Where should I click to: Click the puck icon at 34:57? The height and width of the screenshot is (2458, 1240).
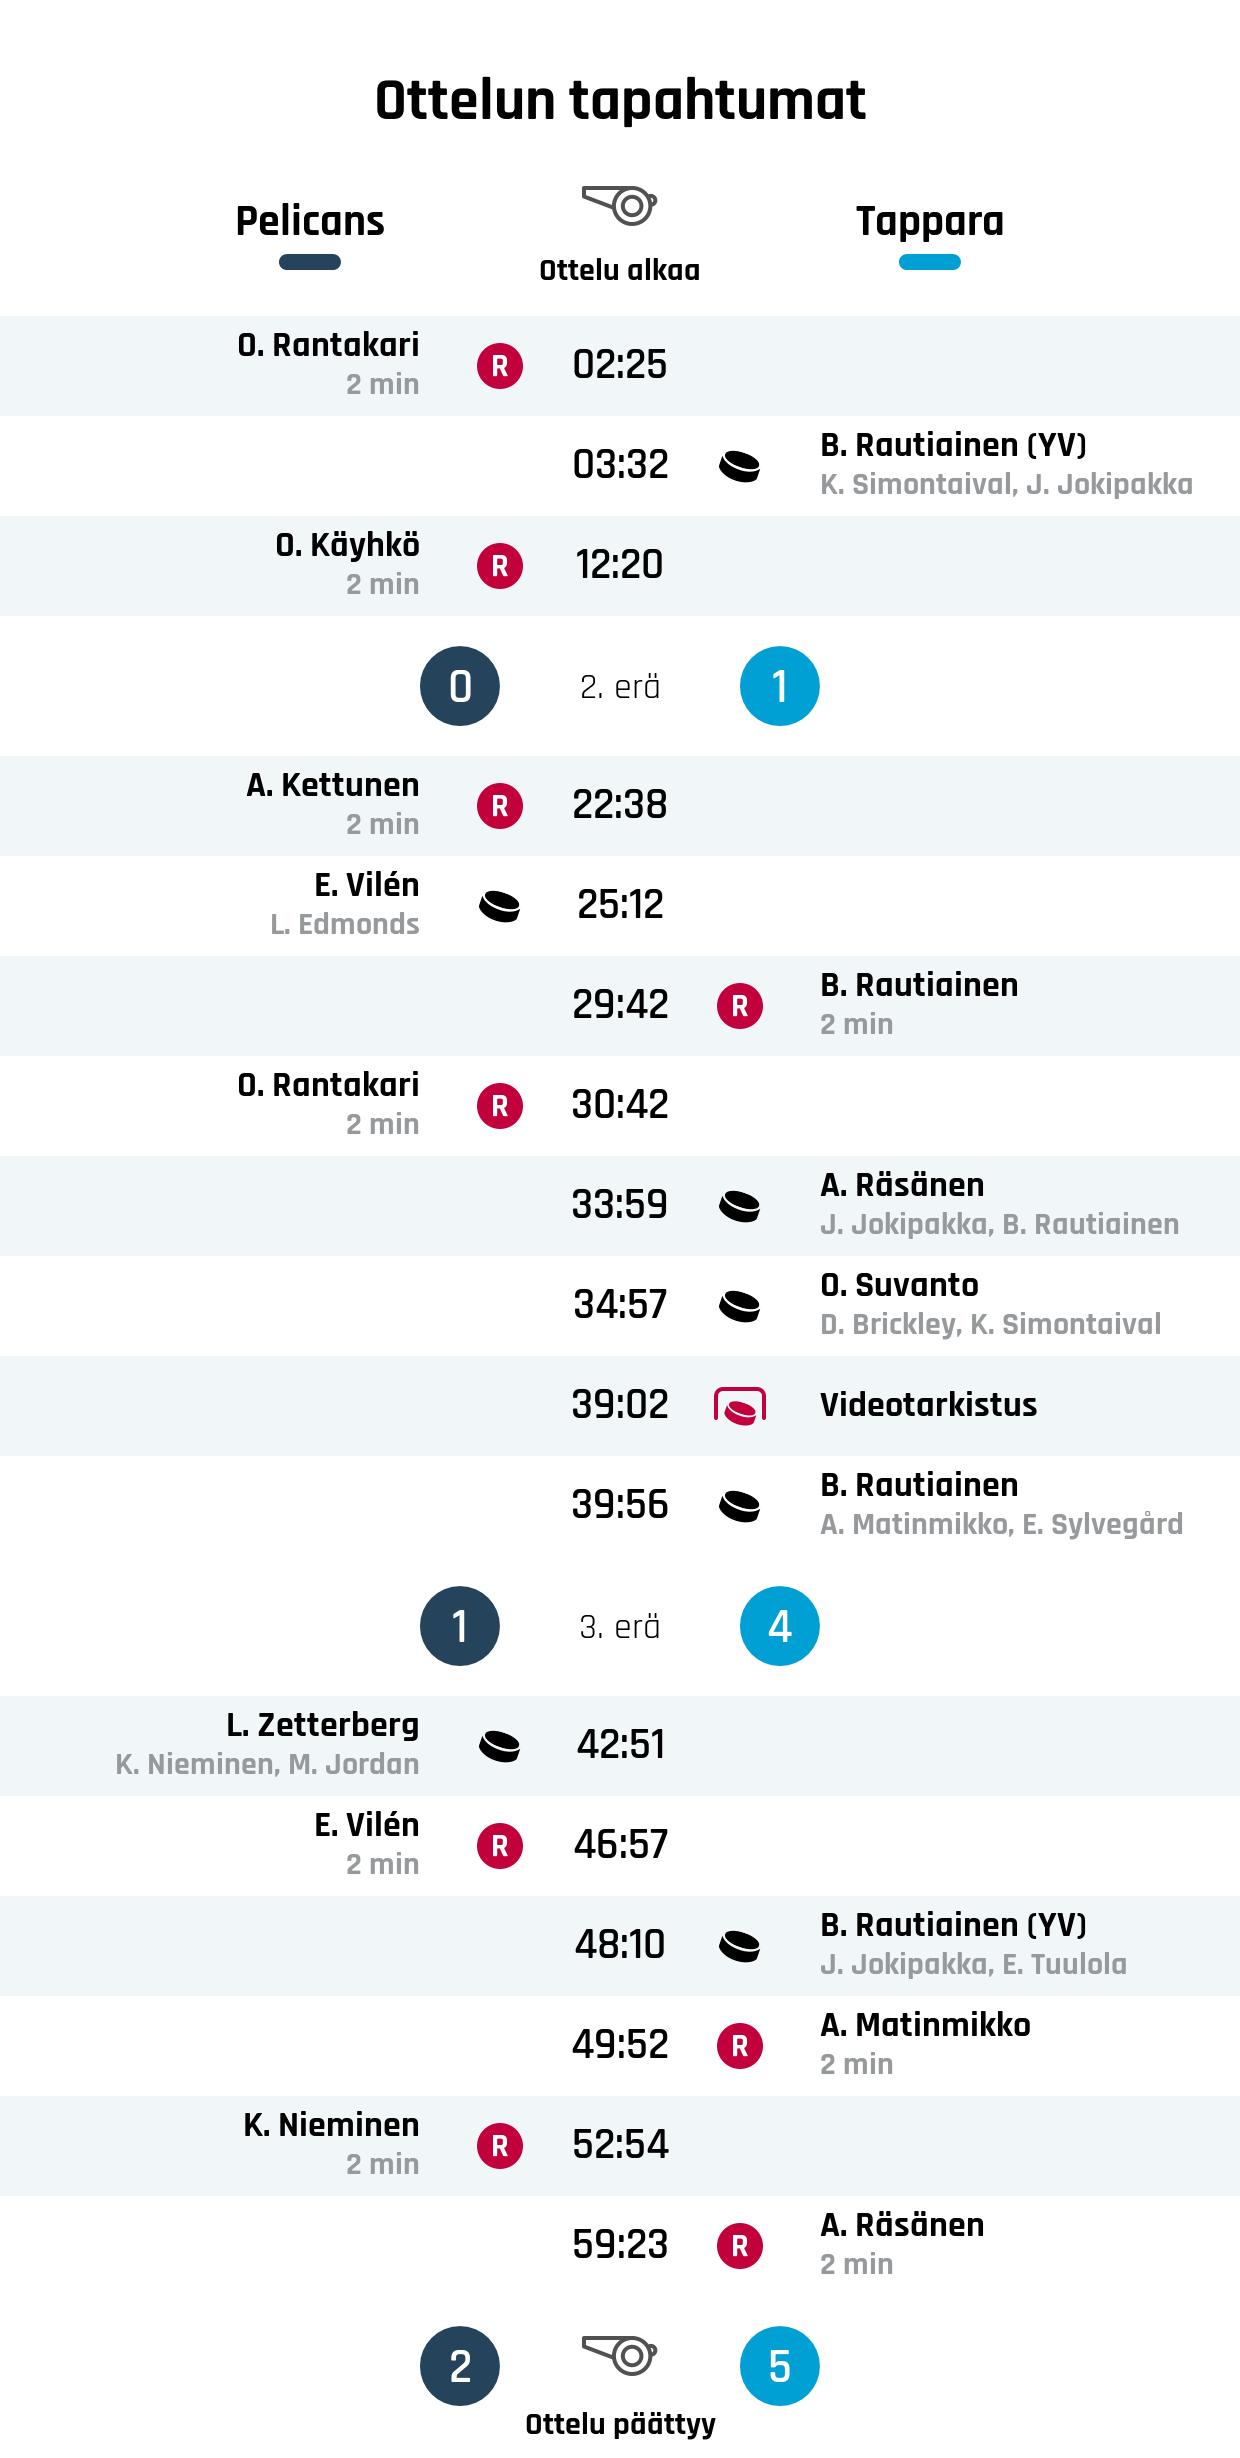coord(740,1306)
